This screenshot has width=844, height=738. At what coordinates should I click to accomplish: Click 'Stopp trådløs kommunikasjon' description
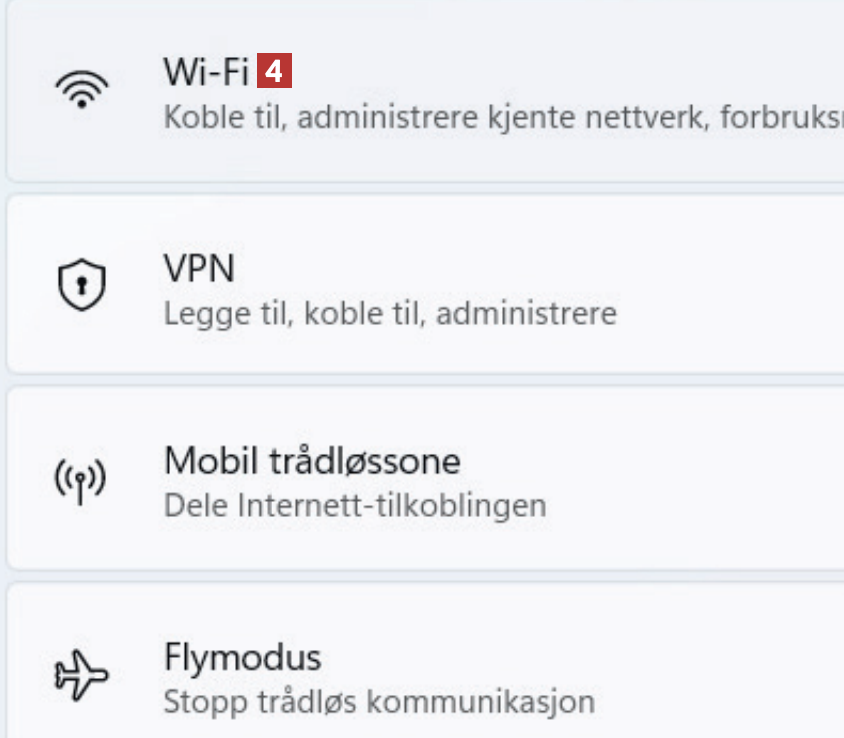point(379,700)
